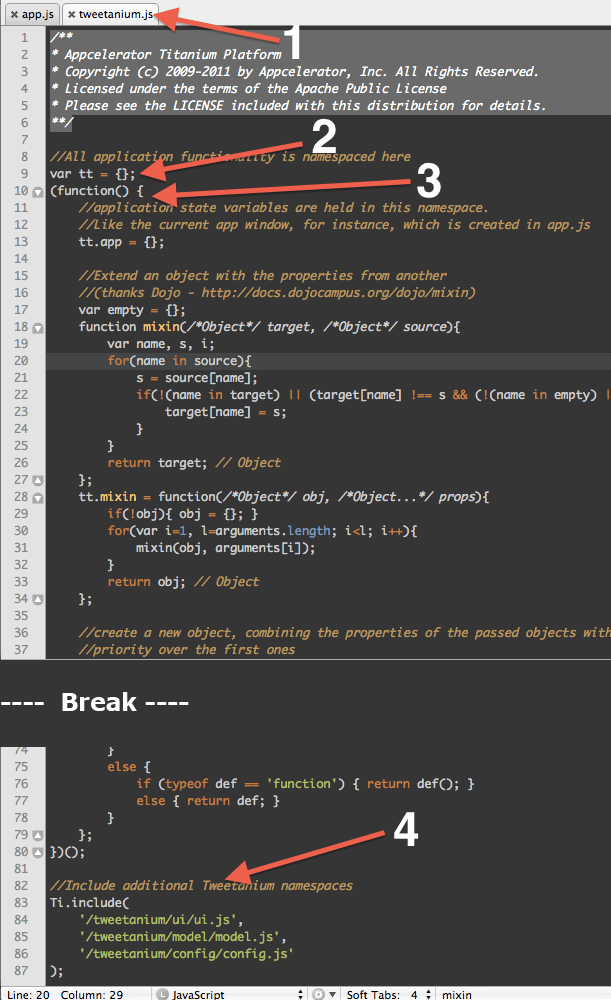Image resolution: width=611 pixels, height=1000 pixels.
Task: Click the 'Ti.include(' line
Action: (x=89, y=902)
